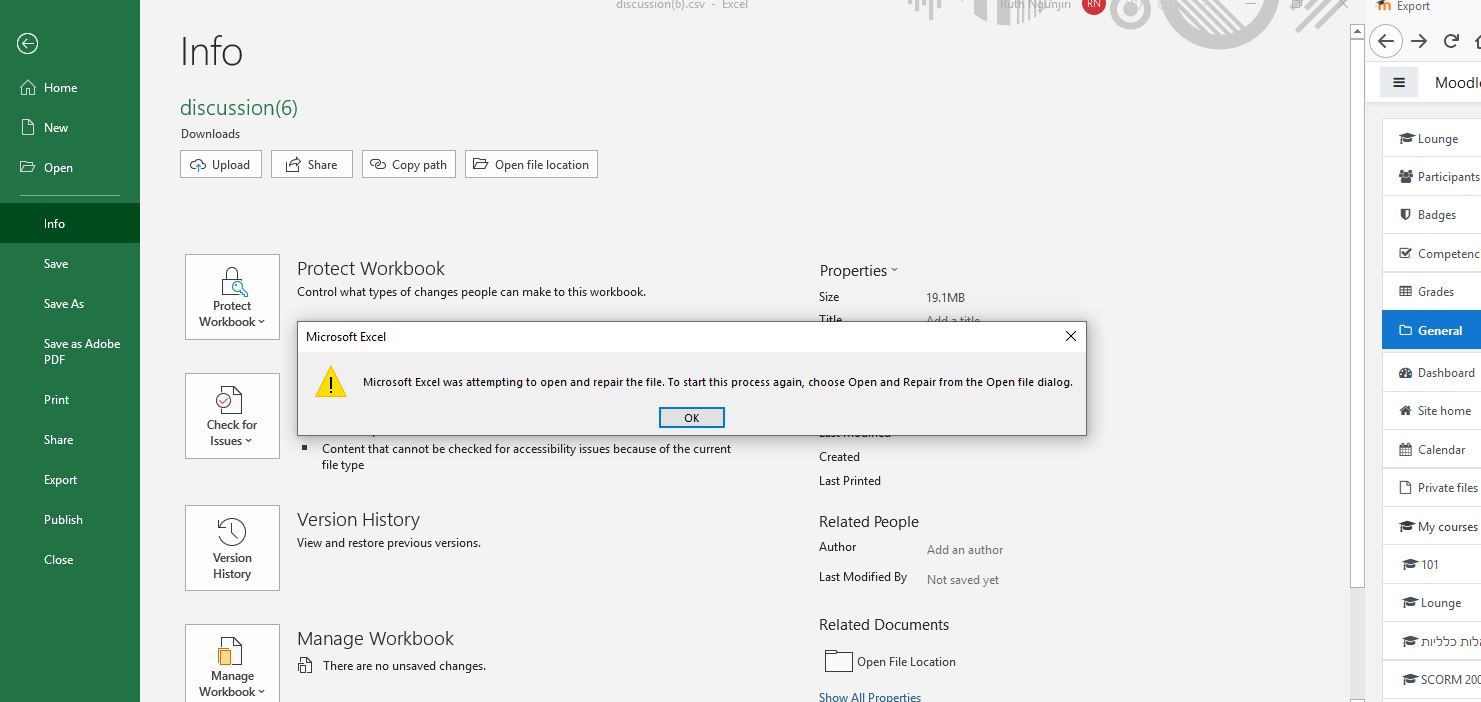1481x702 pixels.
Task: Select the General section in Moodle
Action: 1432,330
